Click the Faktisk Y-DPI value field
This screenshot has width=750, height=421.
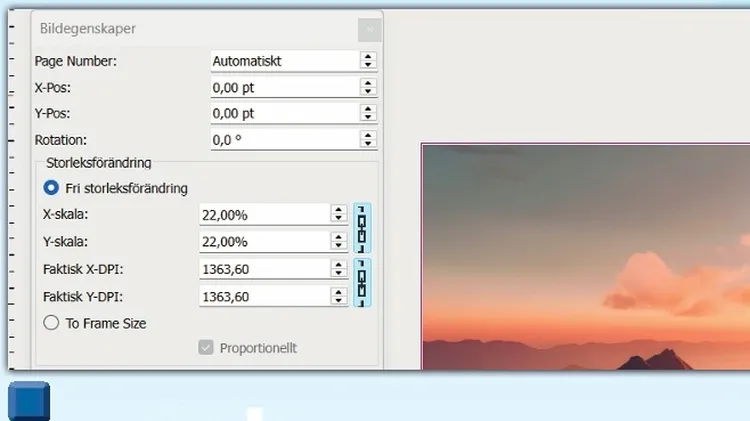tap(264, 297)
